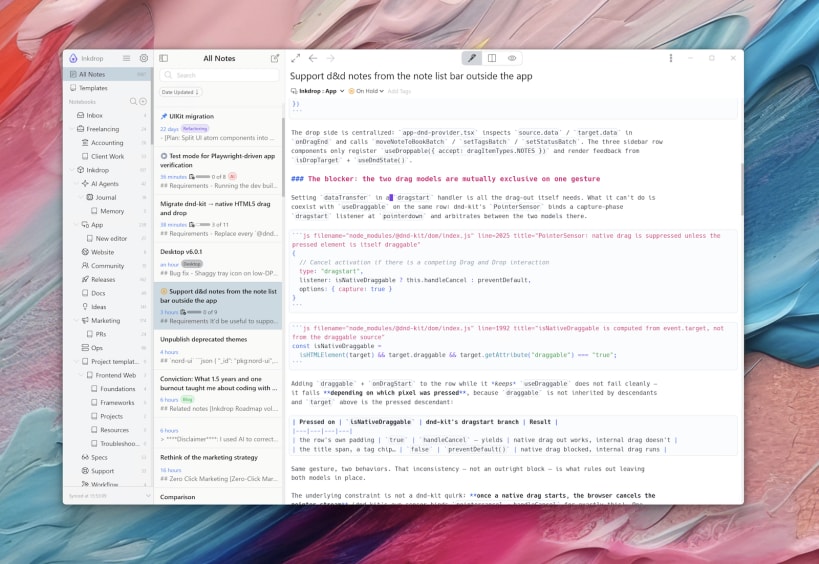Open the Date Updated sort dropdown

point(180,92)
